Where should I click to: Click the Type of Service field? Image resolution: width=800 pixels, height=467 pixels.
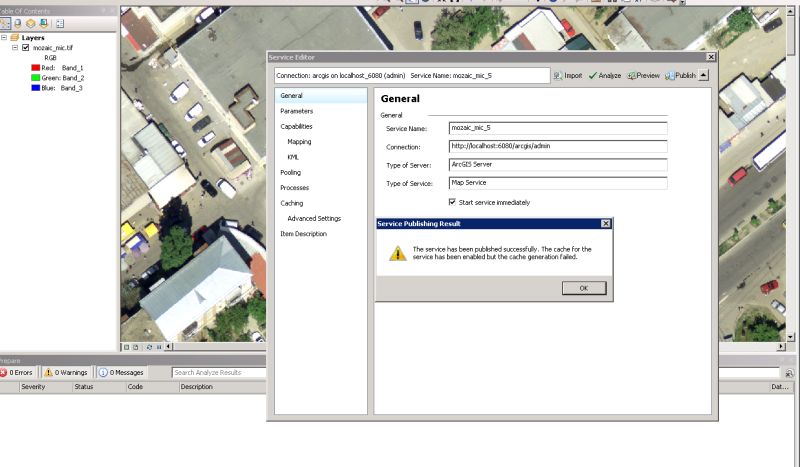pyautogui.click(x=558, y=183)
